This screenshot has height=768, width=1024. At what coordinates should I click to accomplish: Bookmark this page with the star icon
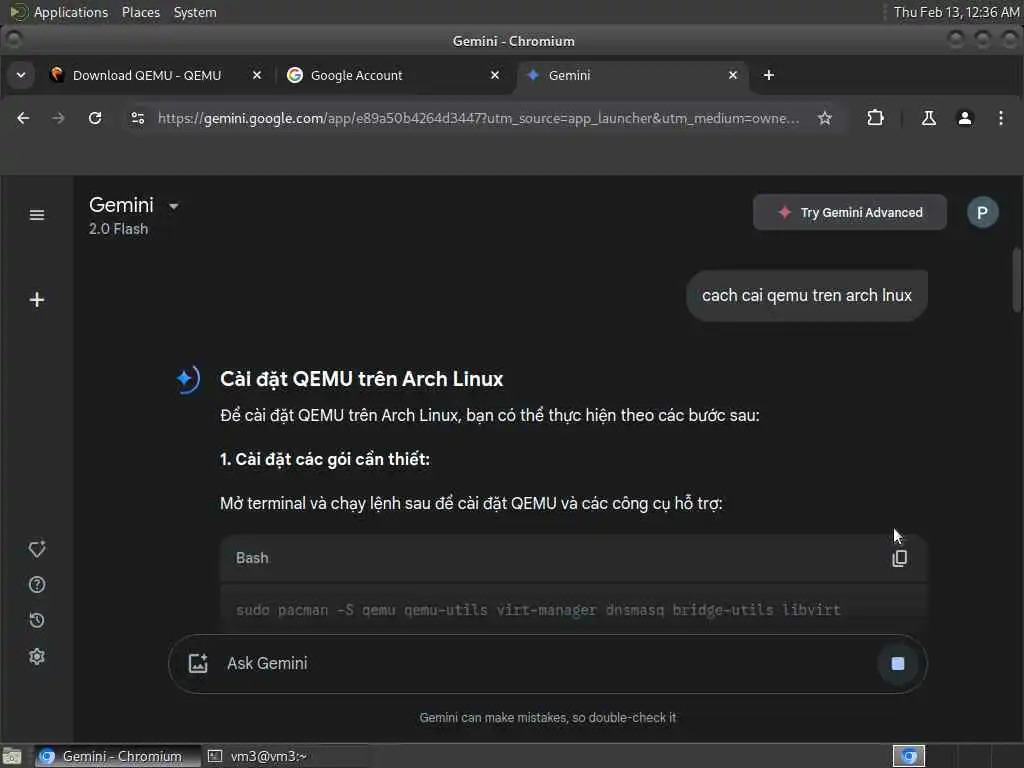tap(825, 118)
